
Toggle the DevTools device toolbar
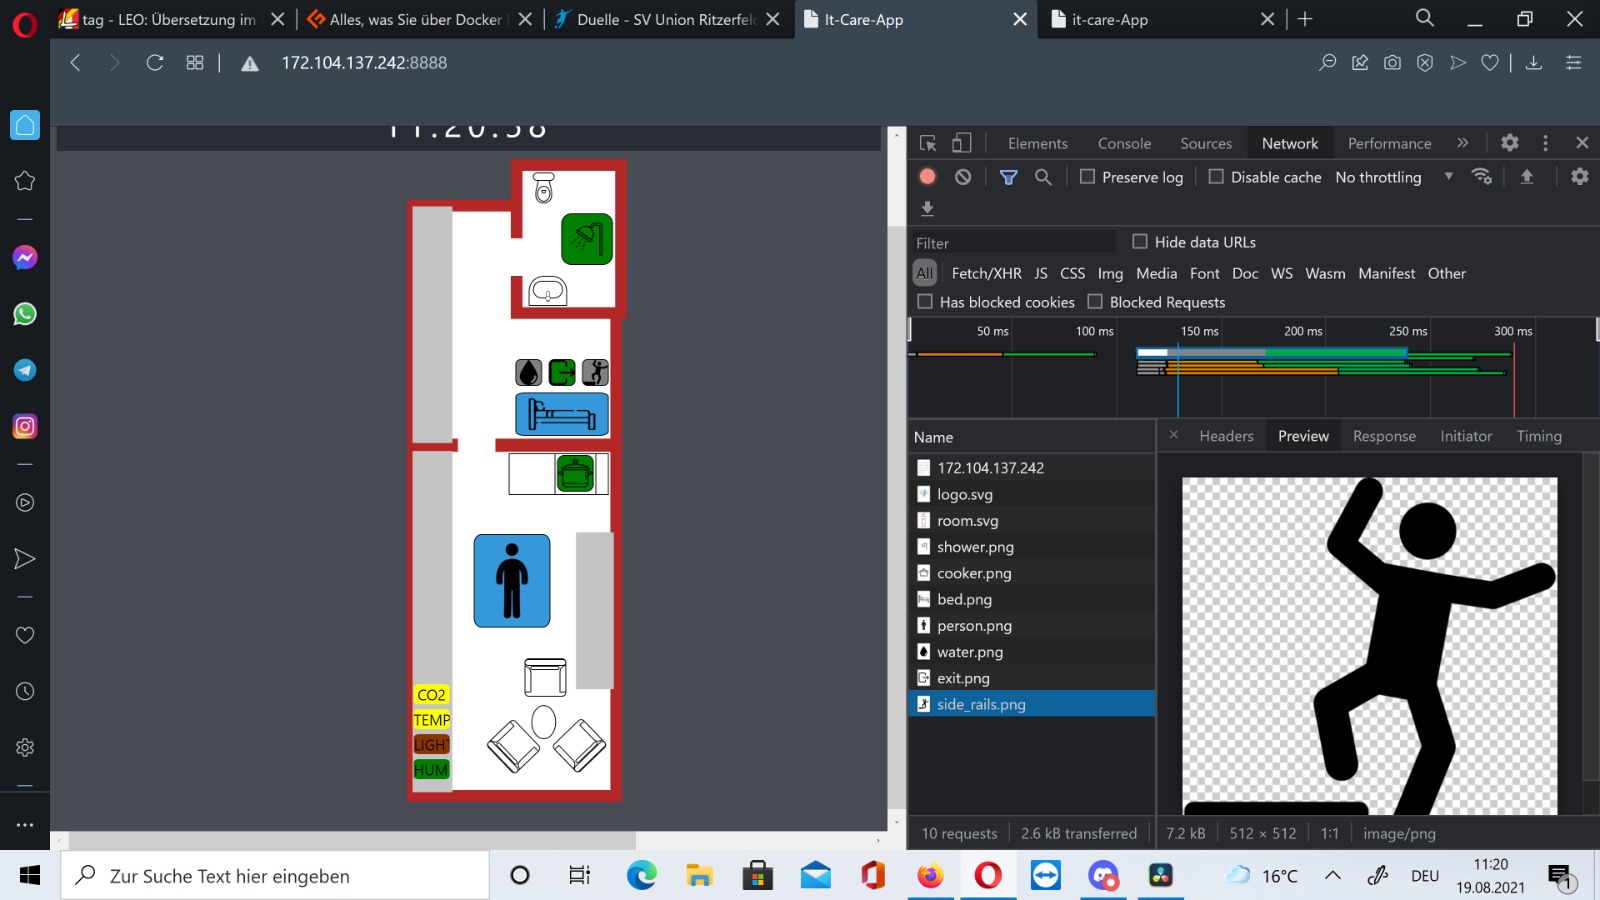click(961, 143)
